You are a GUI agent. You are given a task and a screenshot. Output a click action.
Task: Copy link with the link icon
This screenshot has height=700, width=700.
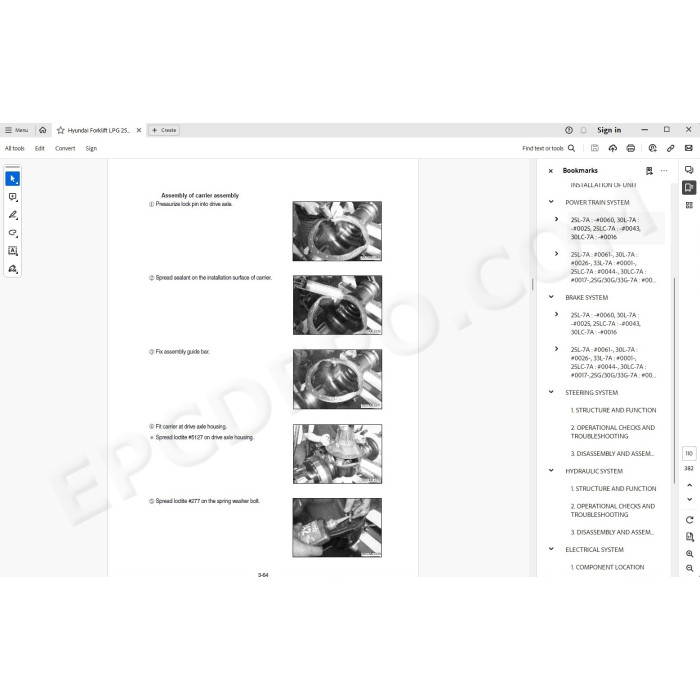point(671,148)
